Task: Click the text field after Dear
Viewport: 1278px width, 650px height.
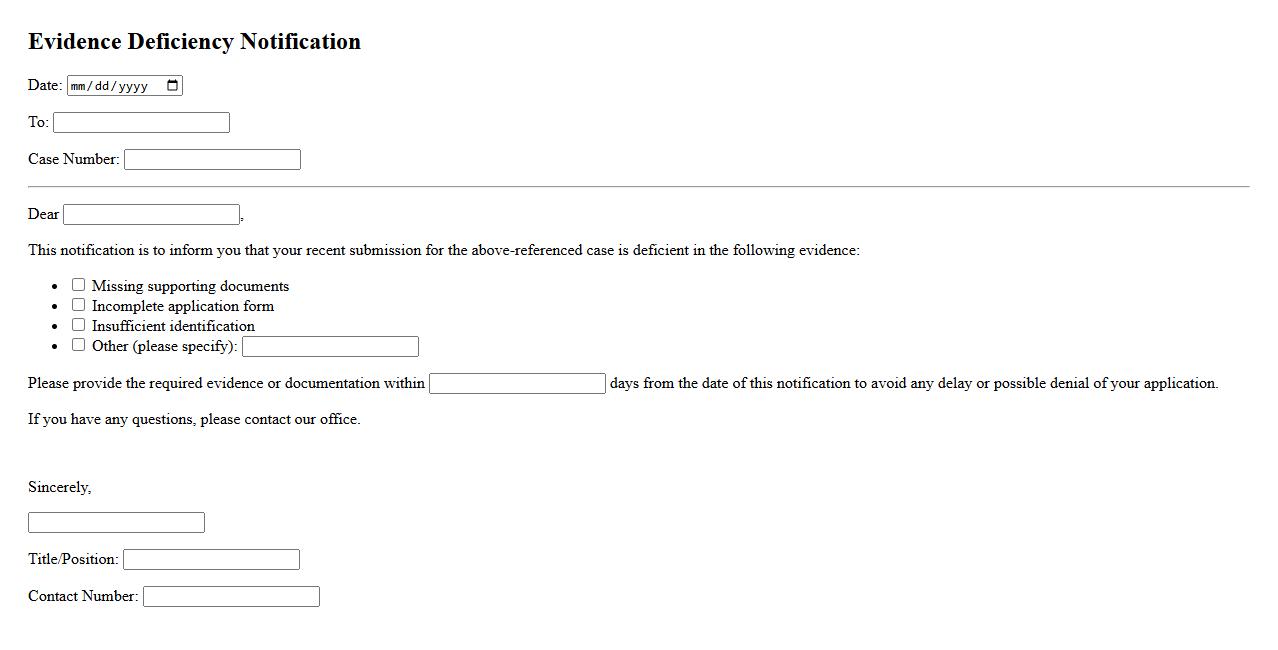Action: 151,215
